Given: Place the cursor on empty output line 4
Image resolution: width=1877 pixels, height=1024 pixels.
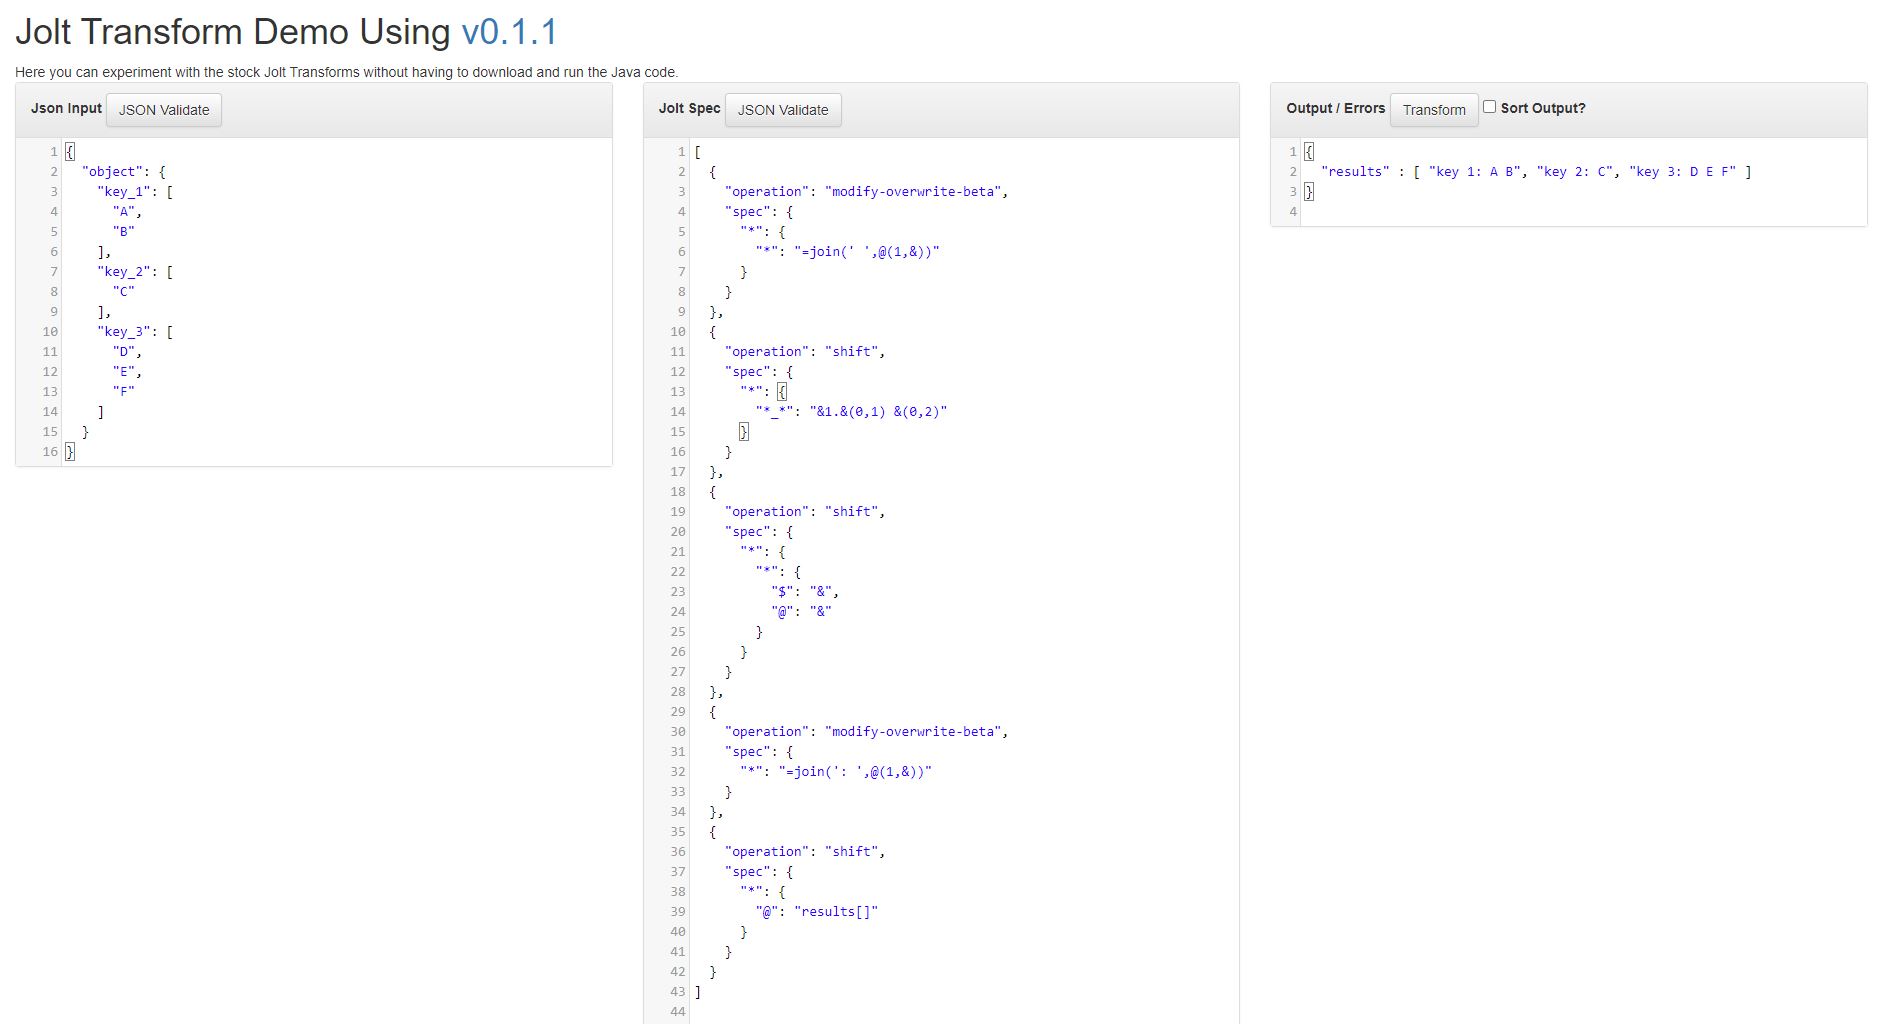Looking at the screenshot, I should [1582, 212].
